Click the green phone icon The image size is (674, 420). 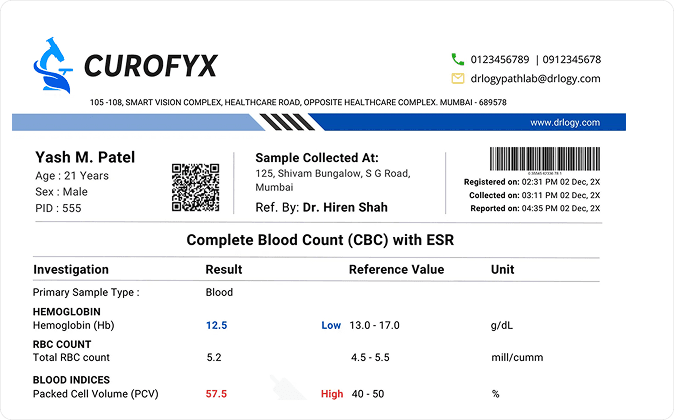(458, 59)
